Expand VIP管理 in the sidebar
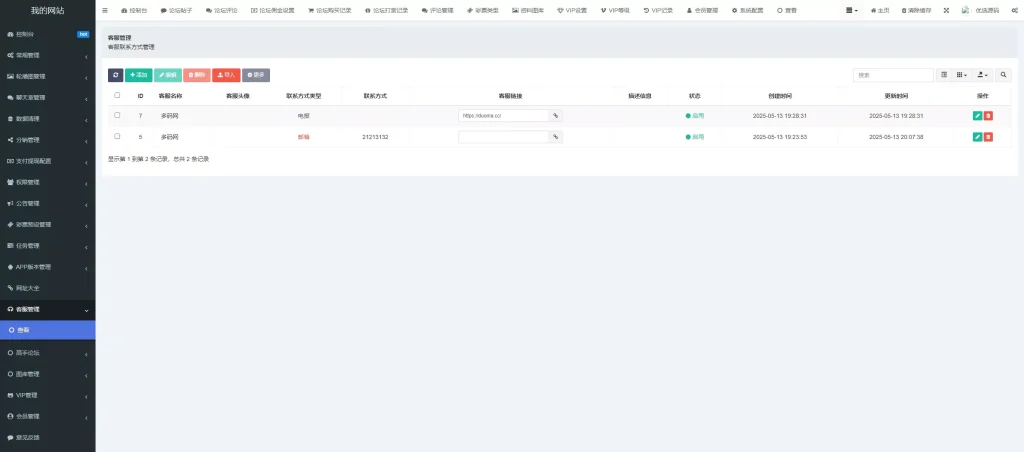 click(x=48, y=395)
